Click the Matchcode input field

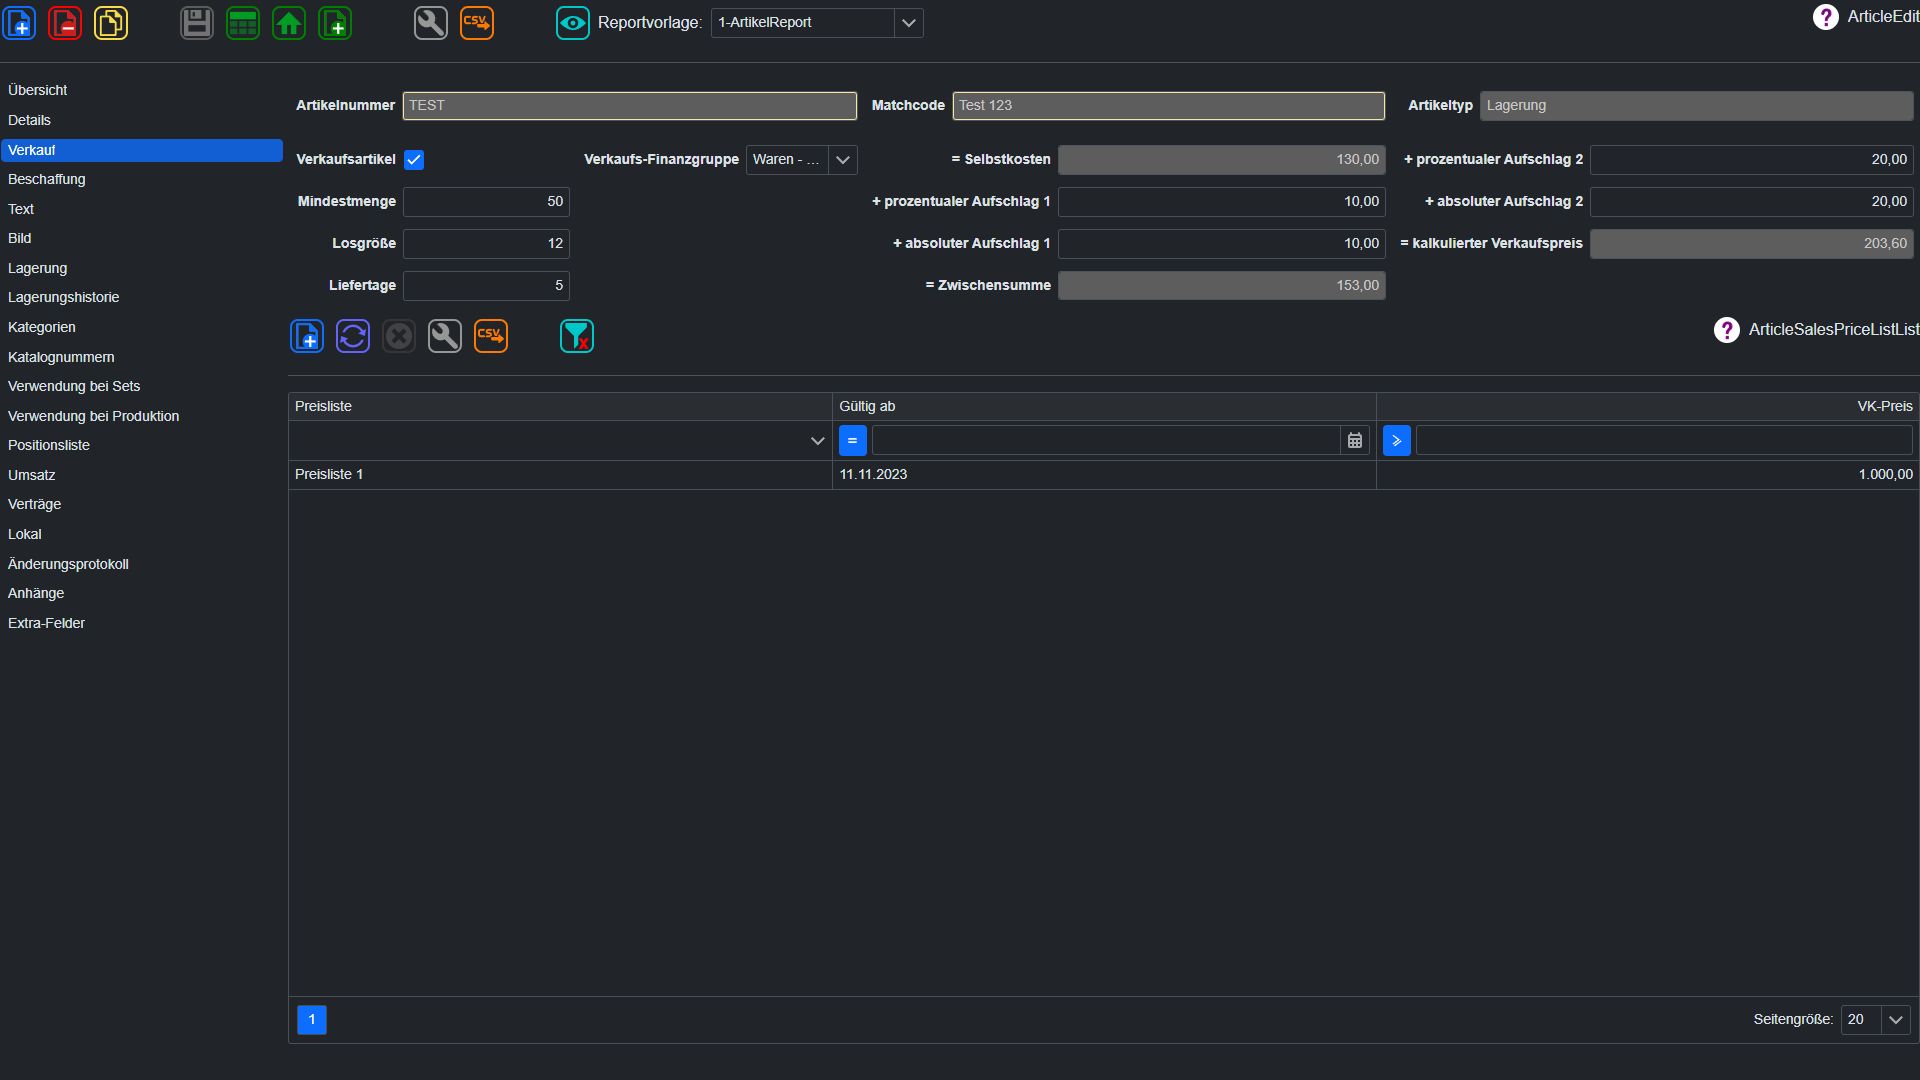[x=1168, y=106]
